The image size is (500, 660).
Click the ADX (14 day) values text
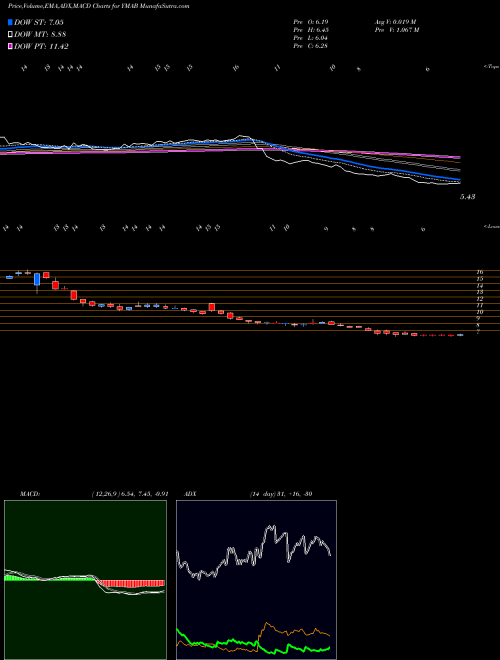[x=280, y=494]
